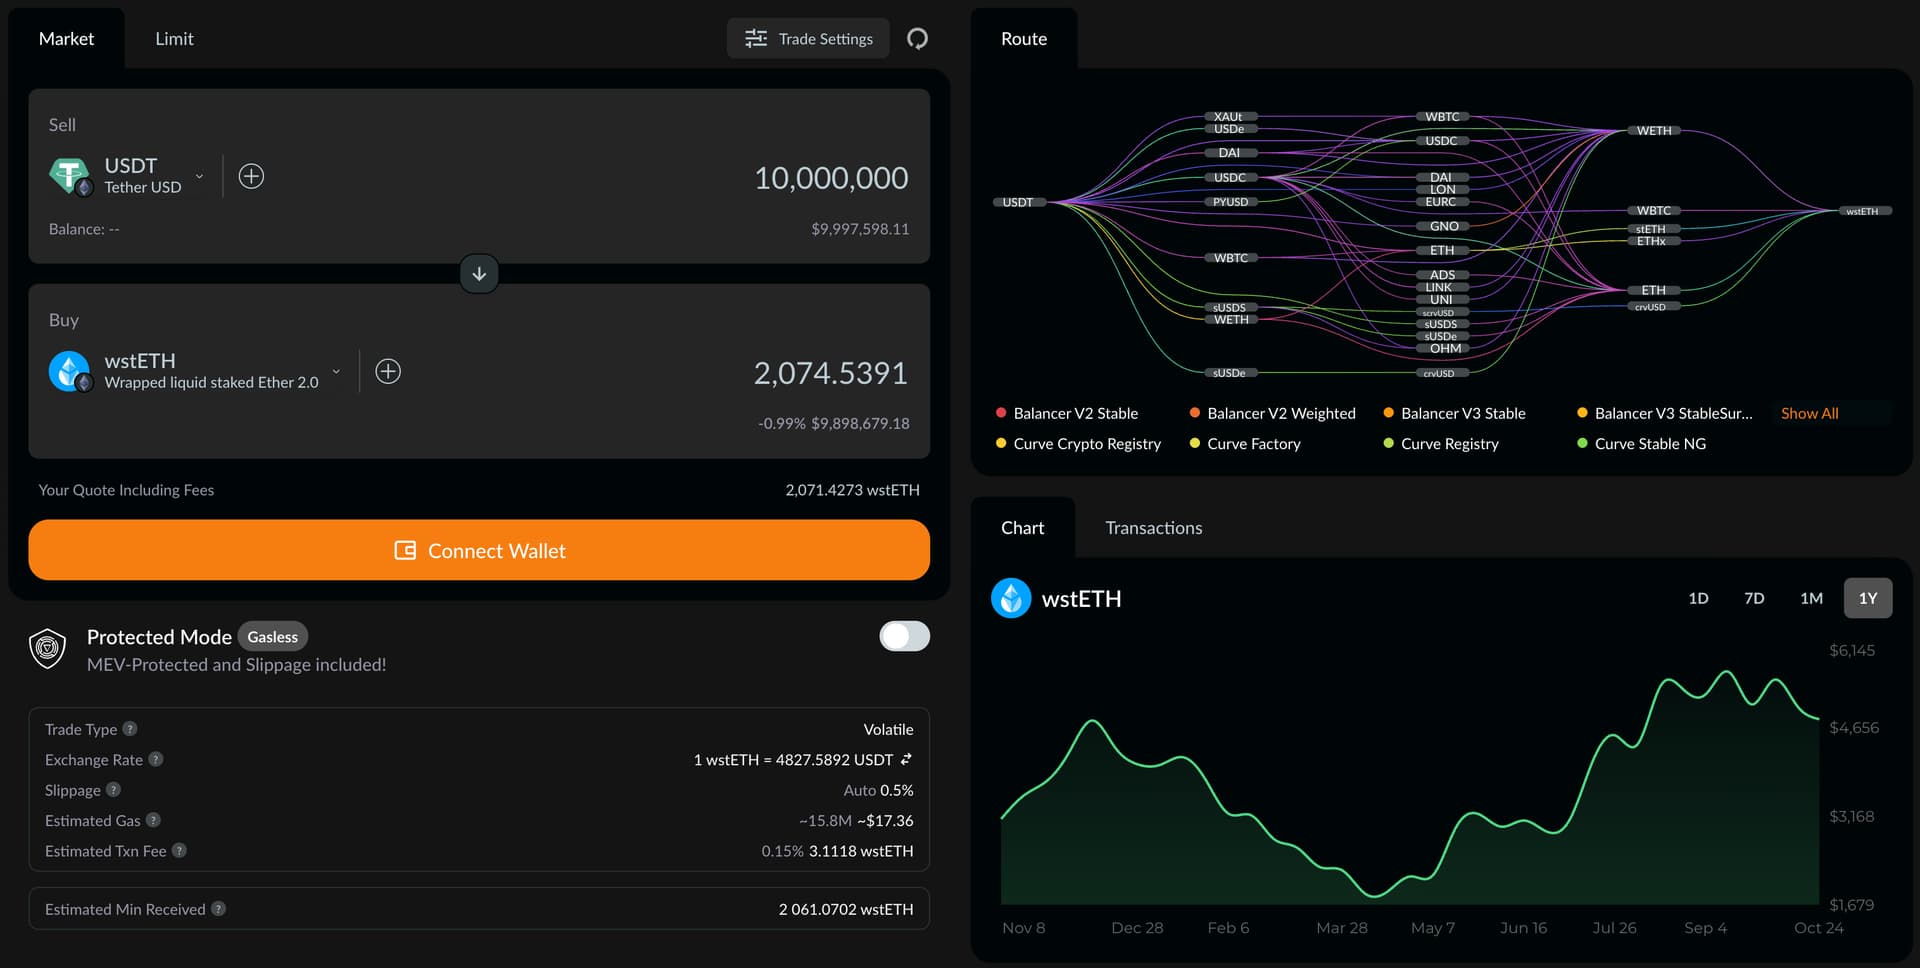
Task: Click the refresh quote icon
Action: [x=917, y=39]
